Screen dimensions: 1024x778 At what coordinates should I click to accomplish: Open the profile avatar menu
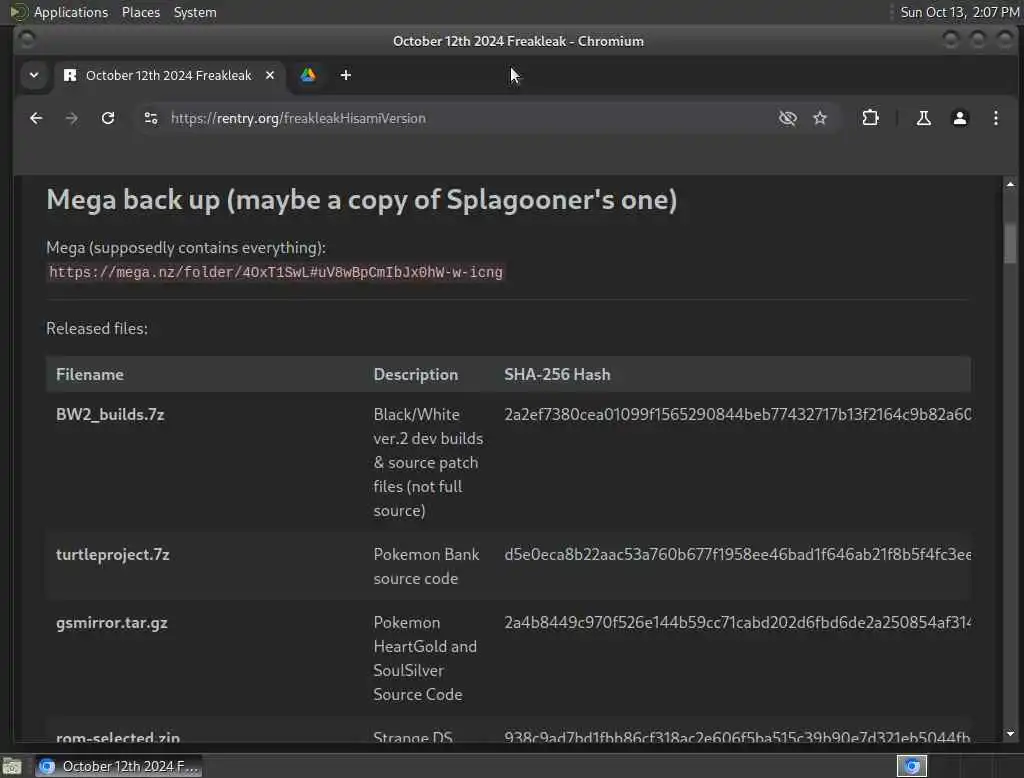pos(959,118)
